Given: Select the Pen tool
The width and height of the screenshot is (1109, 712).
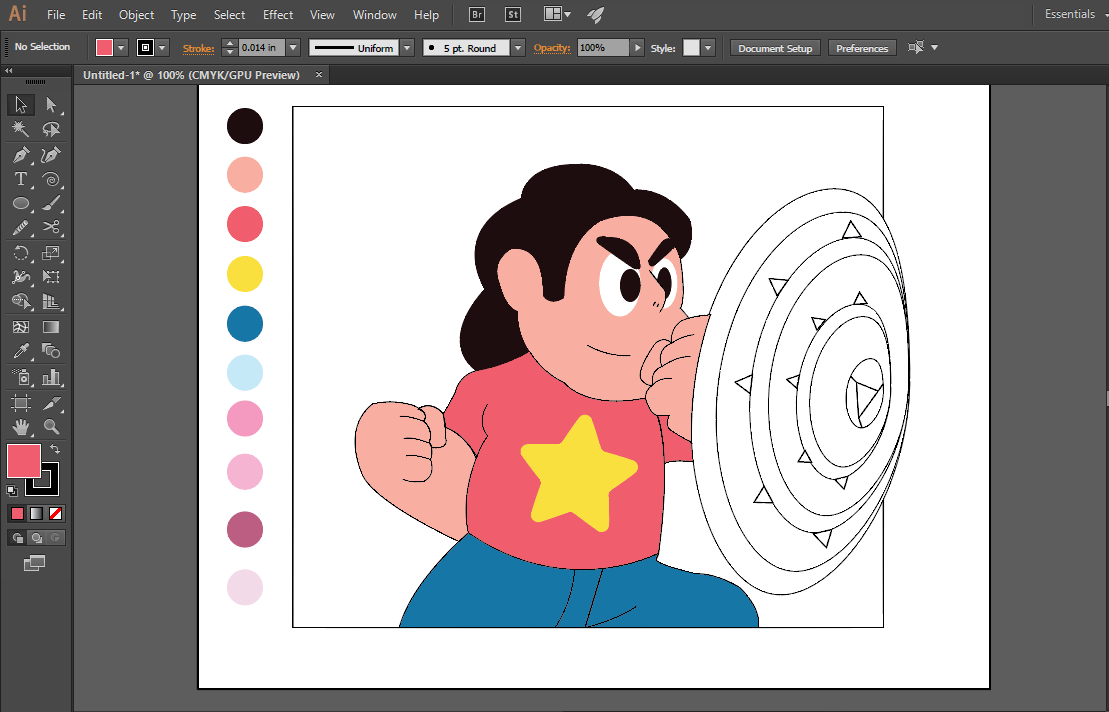Looking at the screenshot, I should 20,155.
